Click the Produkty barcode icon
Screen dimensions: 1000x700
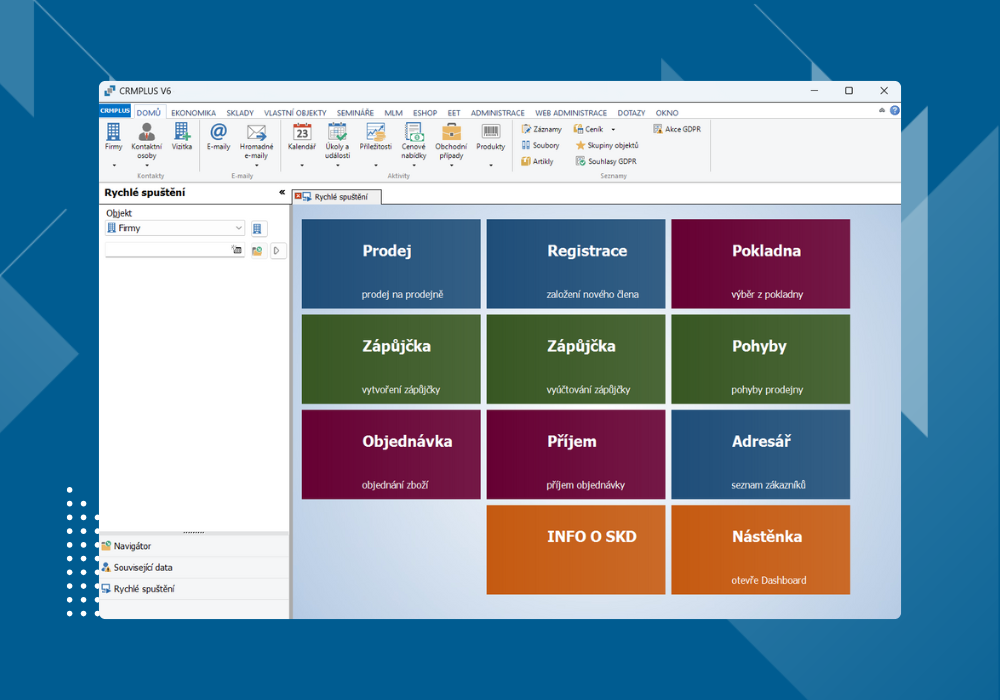point(490,132)
